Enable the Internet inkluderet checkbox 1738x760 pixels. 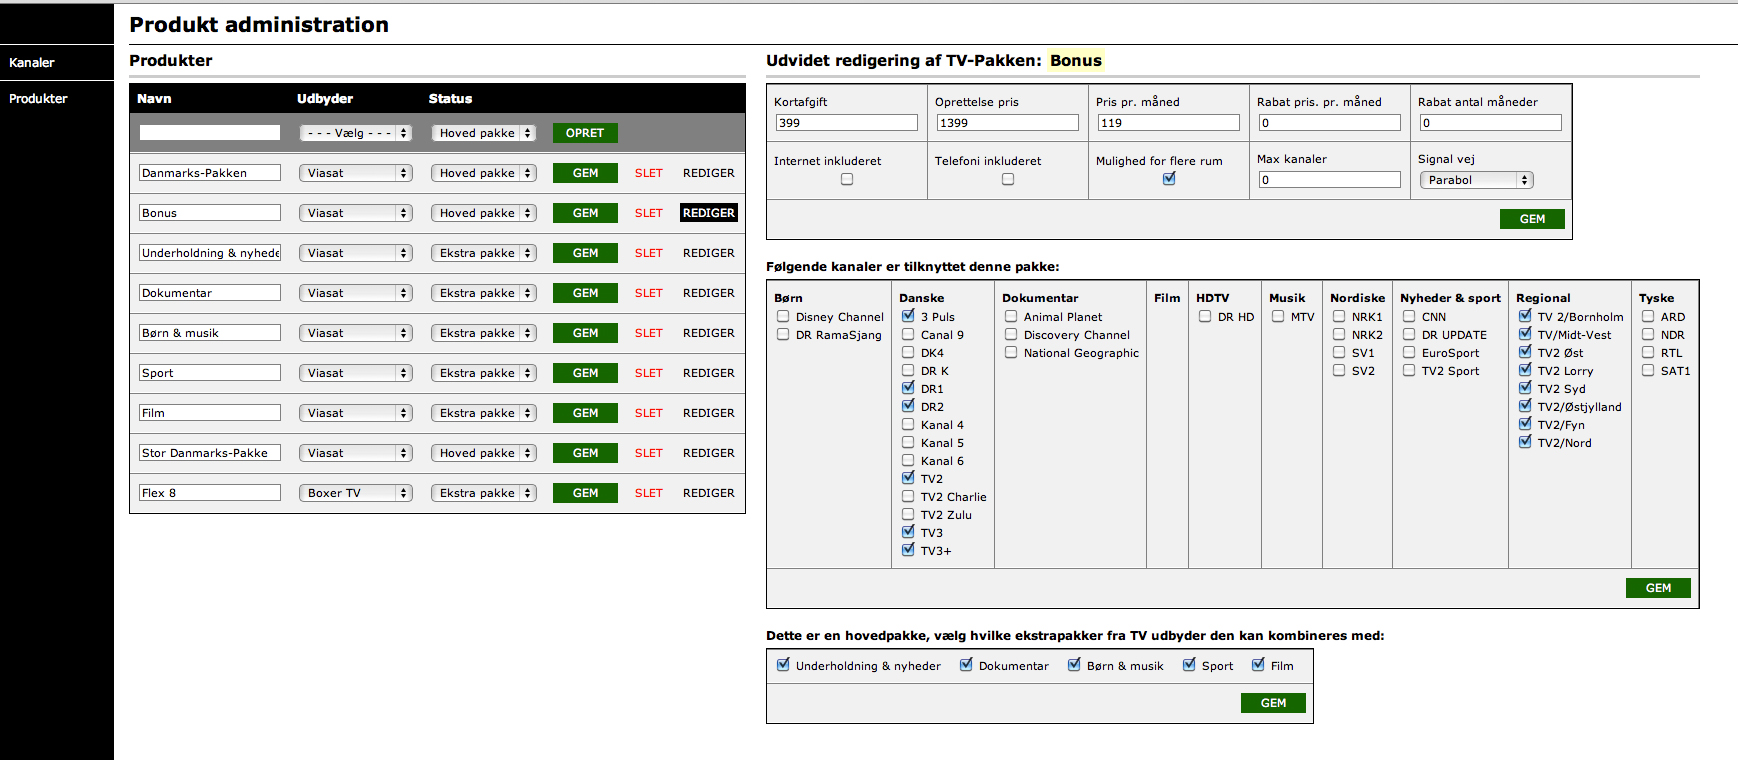pos(847,179)
